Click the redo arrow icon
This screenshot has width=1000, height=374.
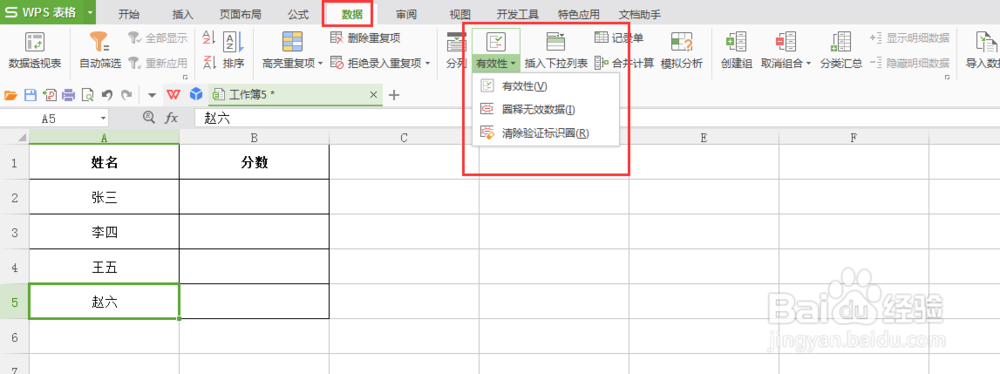(126, 95)
